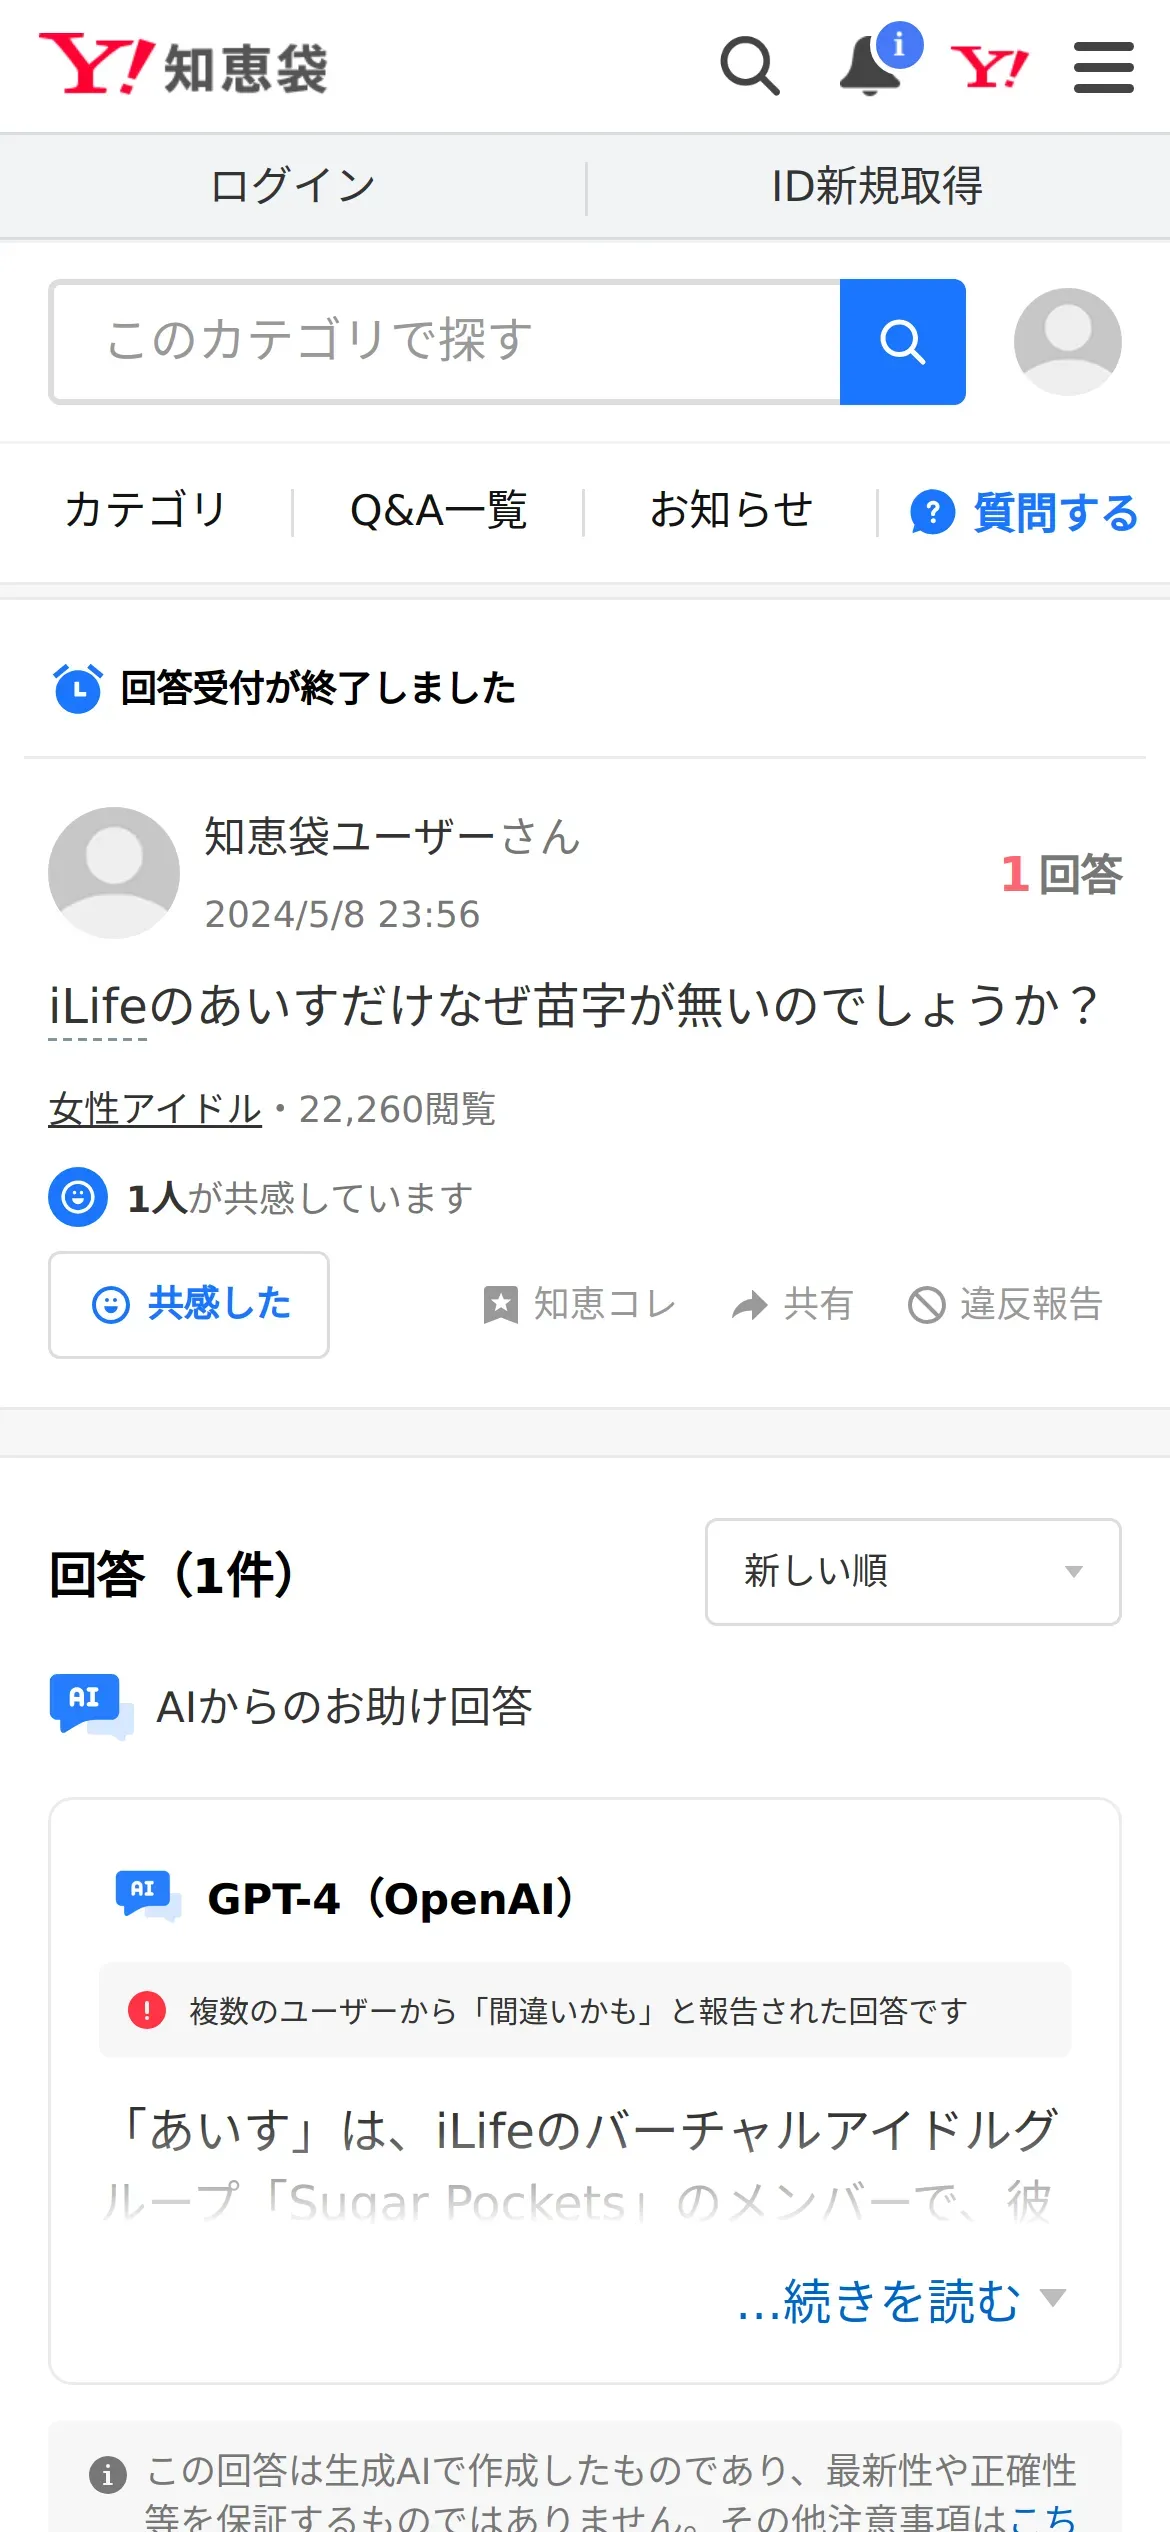Open the カテゴリ menu item
Viewport: 1170px width, 2532px height.
[146, 510]
